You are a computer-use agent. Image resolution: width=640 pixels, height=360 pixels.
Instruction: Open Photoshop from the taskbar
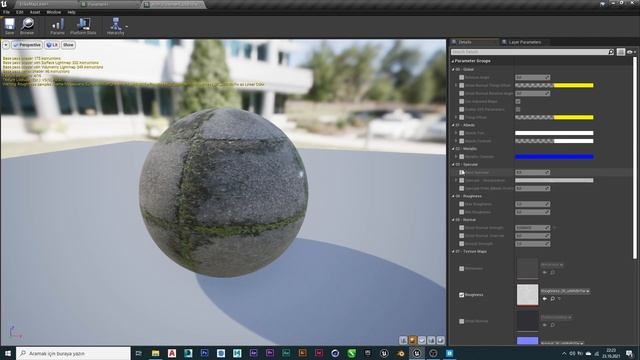pos(204,353)
